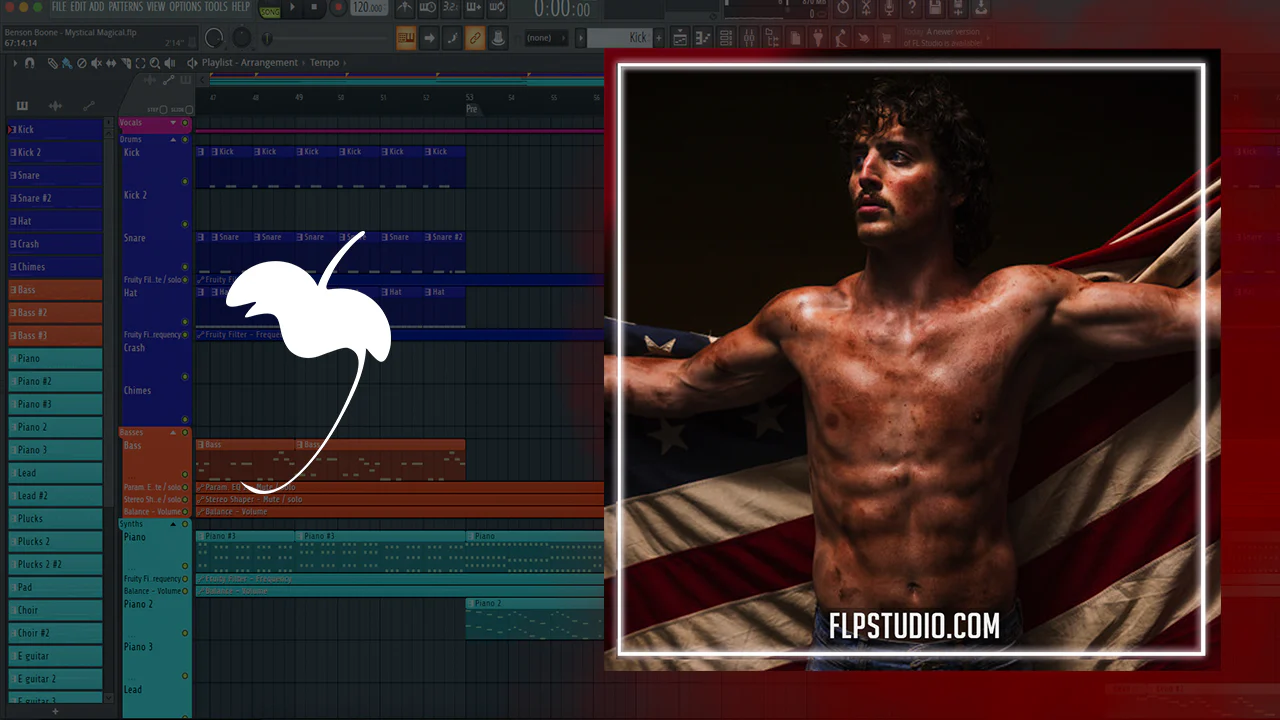Stop playback with the Stop button
Viewport: 1280px width, 720px height.
[315, 8]
